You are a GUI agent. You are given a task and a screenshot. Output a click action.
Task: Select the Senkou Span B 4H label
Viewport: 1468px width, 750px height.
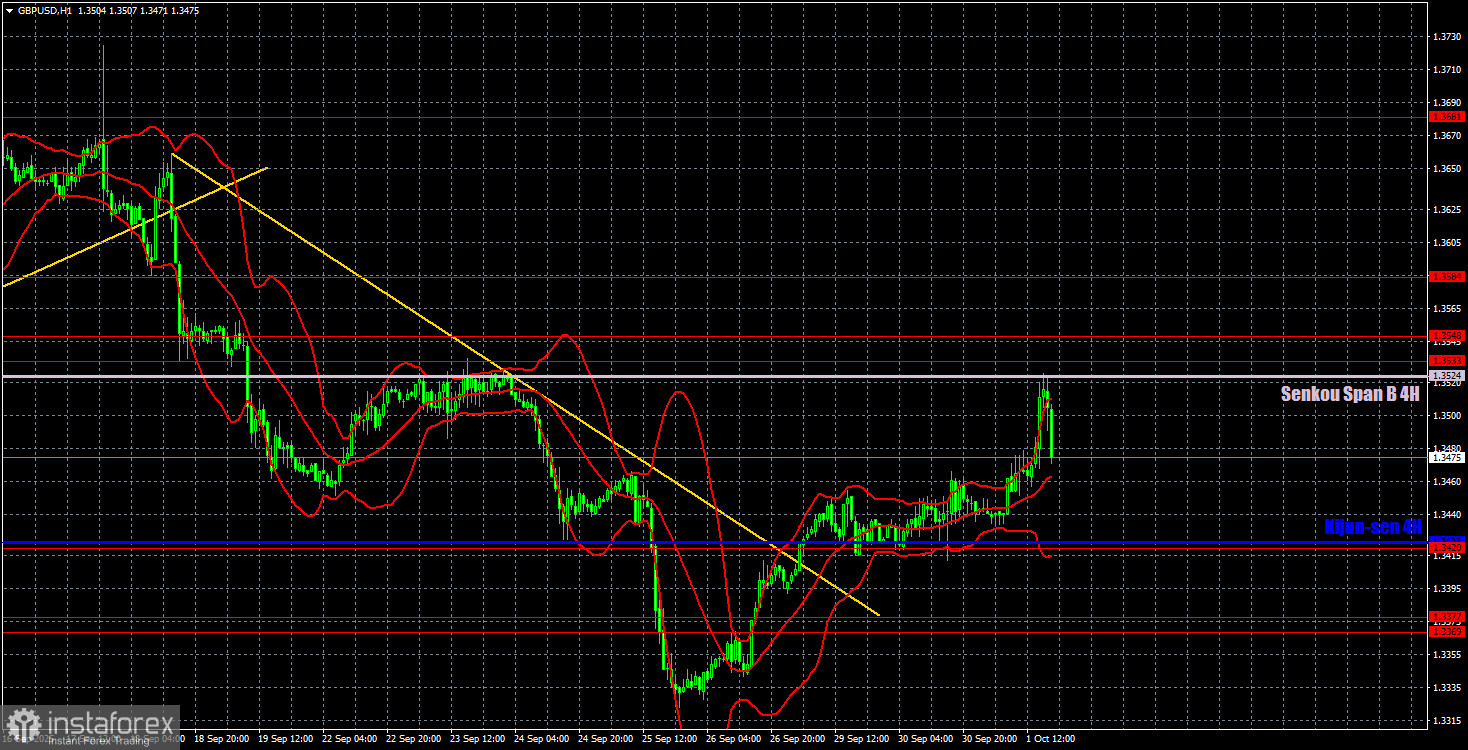coord(1350,395)
